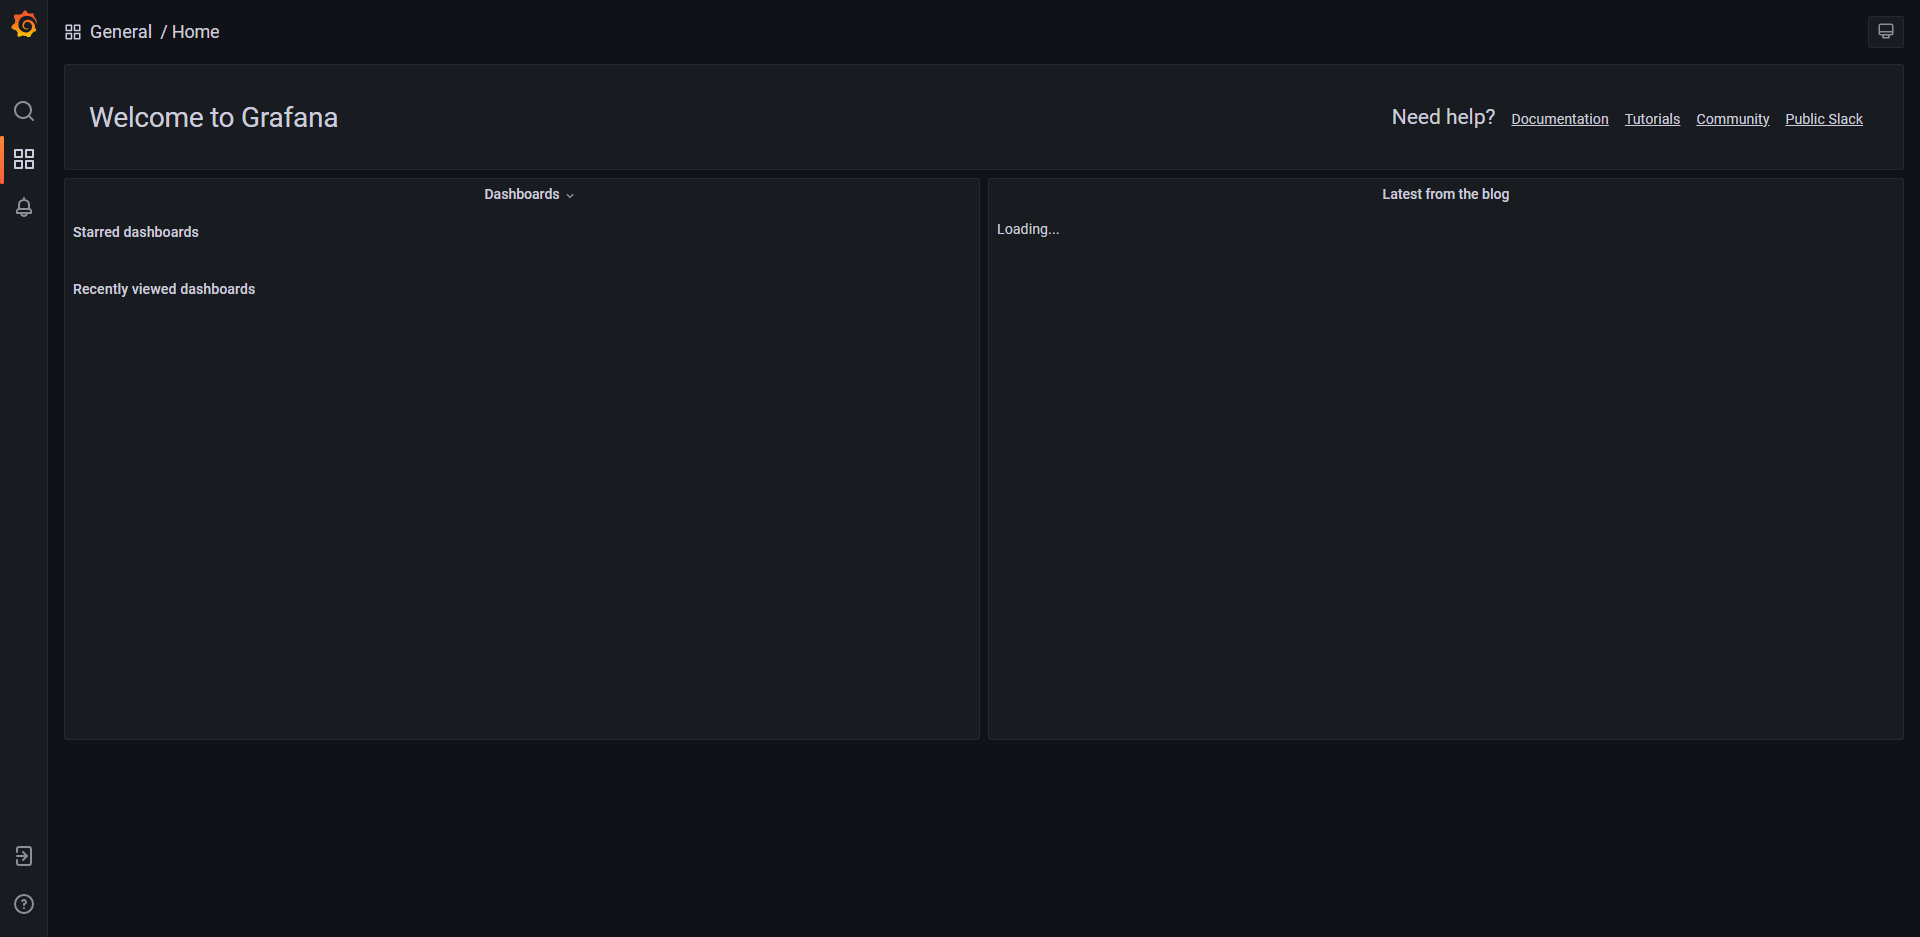
Task: Click the dashboard grid icon beside General
Action: coord(73,32)
